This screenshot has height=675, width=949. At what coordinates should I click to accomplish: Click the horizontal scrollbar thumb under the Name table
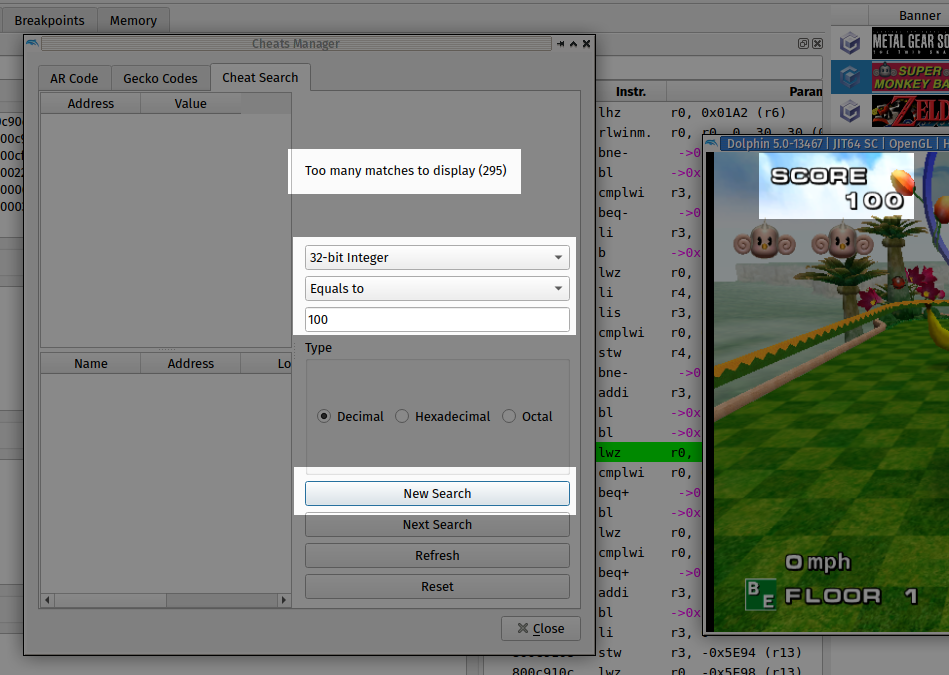110,600
